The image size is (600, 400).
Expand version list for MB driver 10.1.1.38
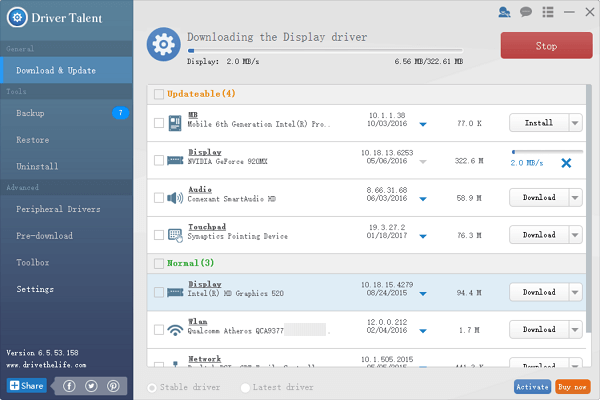[x=423, y=124]
